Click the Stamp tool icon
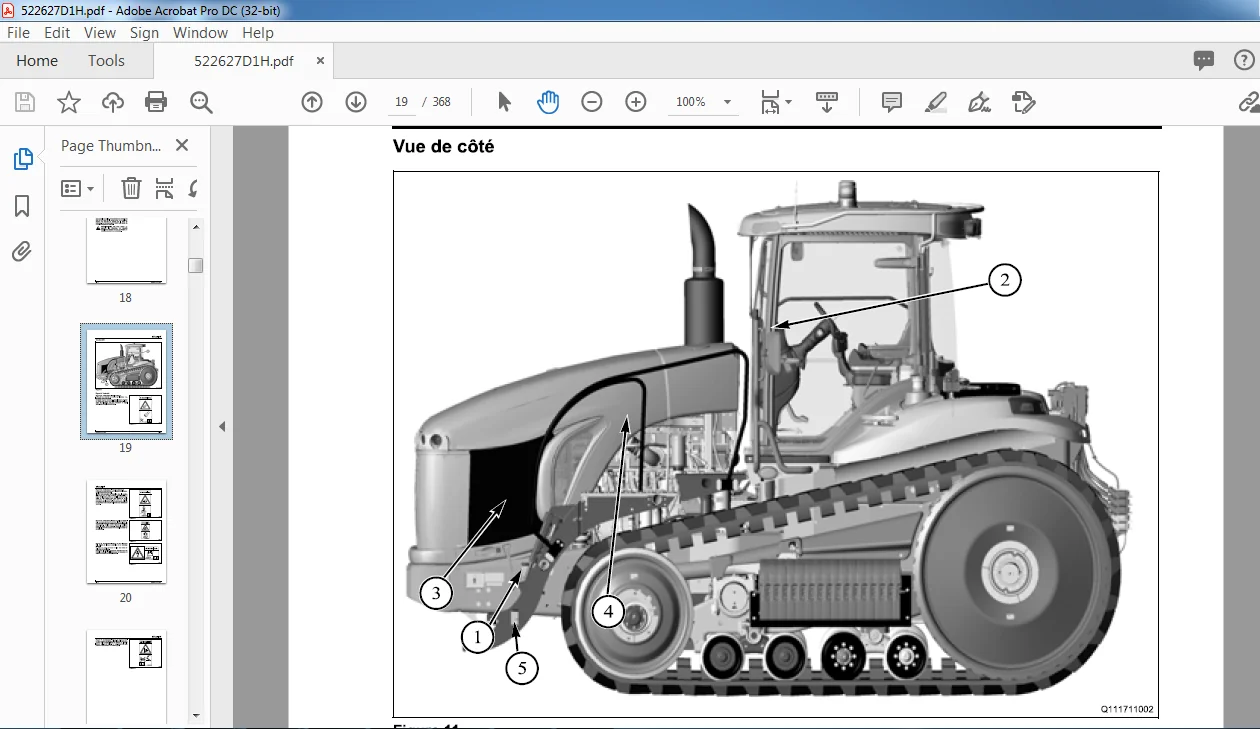Image resolution: width=1260 pixels, height=729 pixels. pyautogui.click(x=1023, y=102)
